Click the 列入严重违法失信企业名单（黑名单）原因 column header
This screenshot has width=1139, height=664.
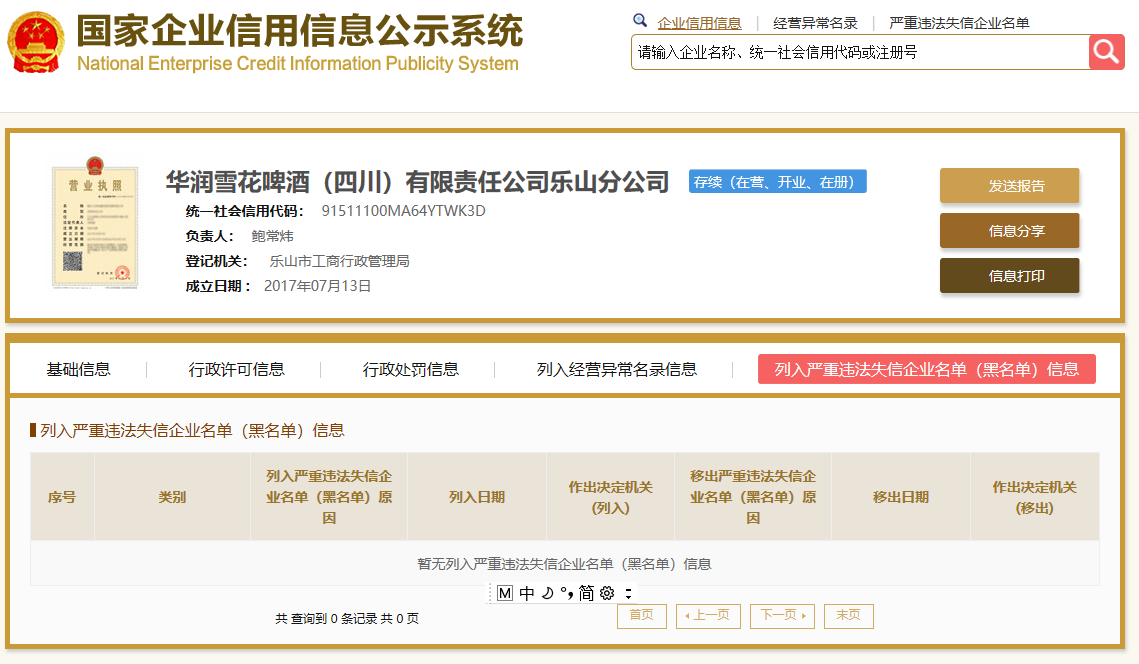coord(329,497)
